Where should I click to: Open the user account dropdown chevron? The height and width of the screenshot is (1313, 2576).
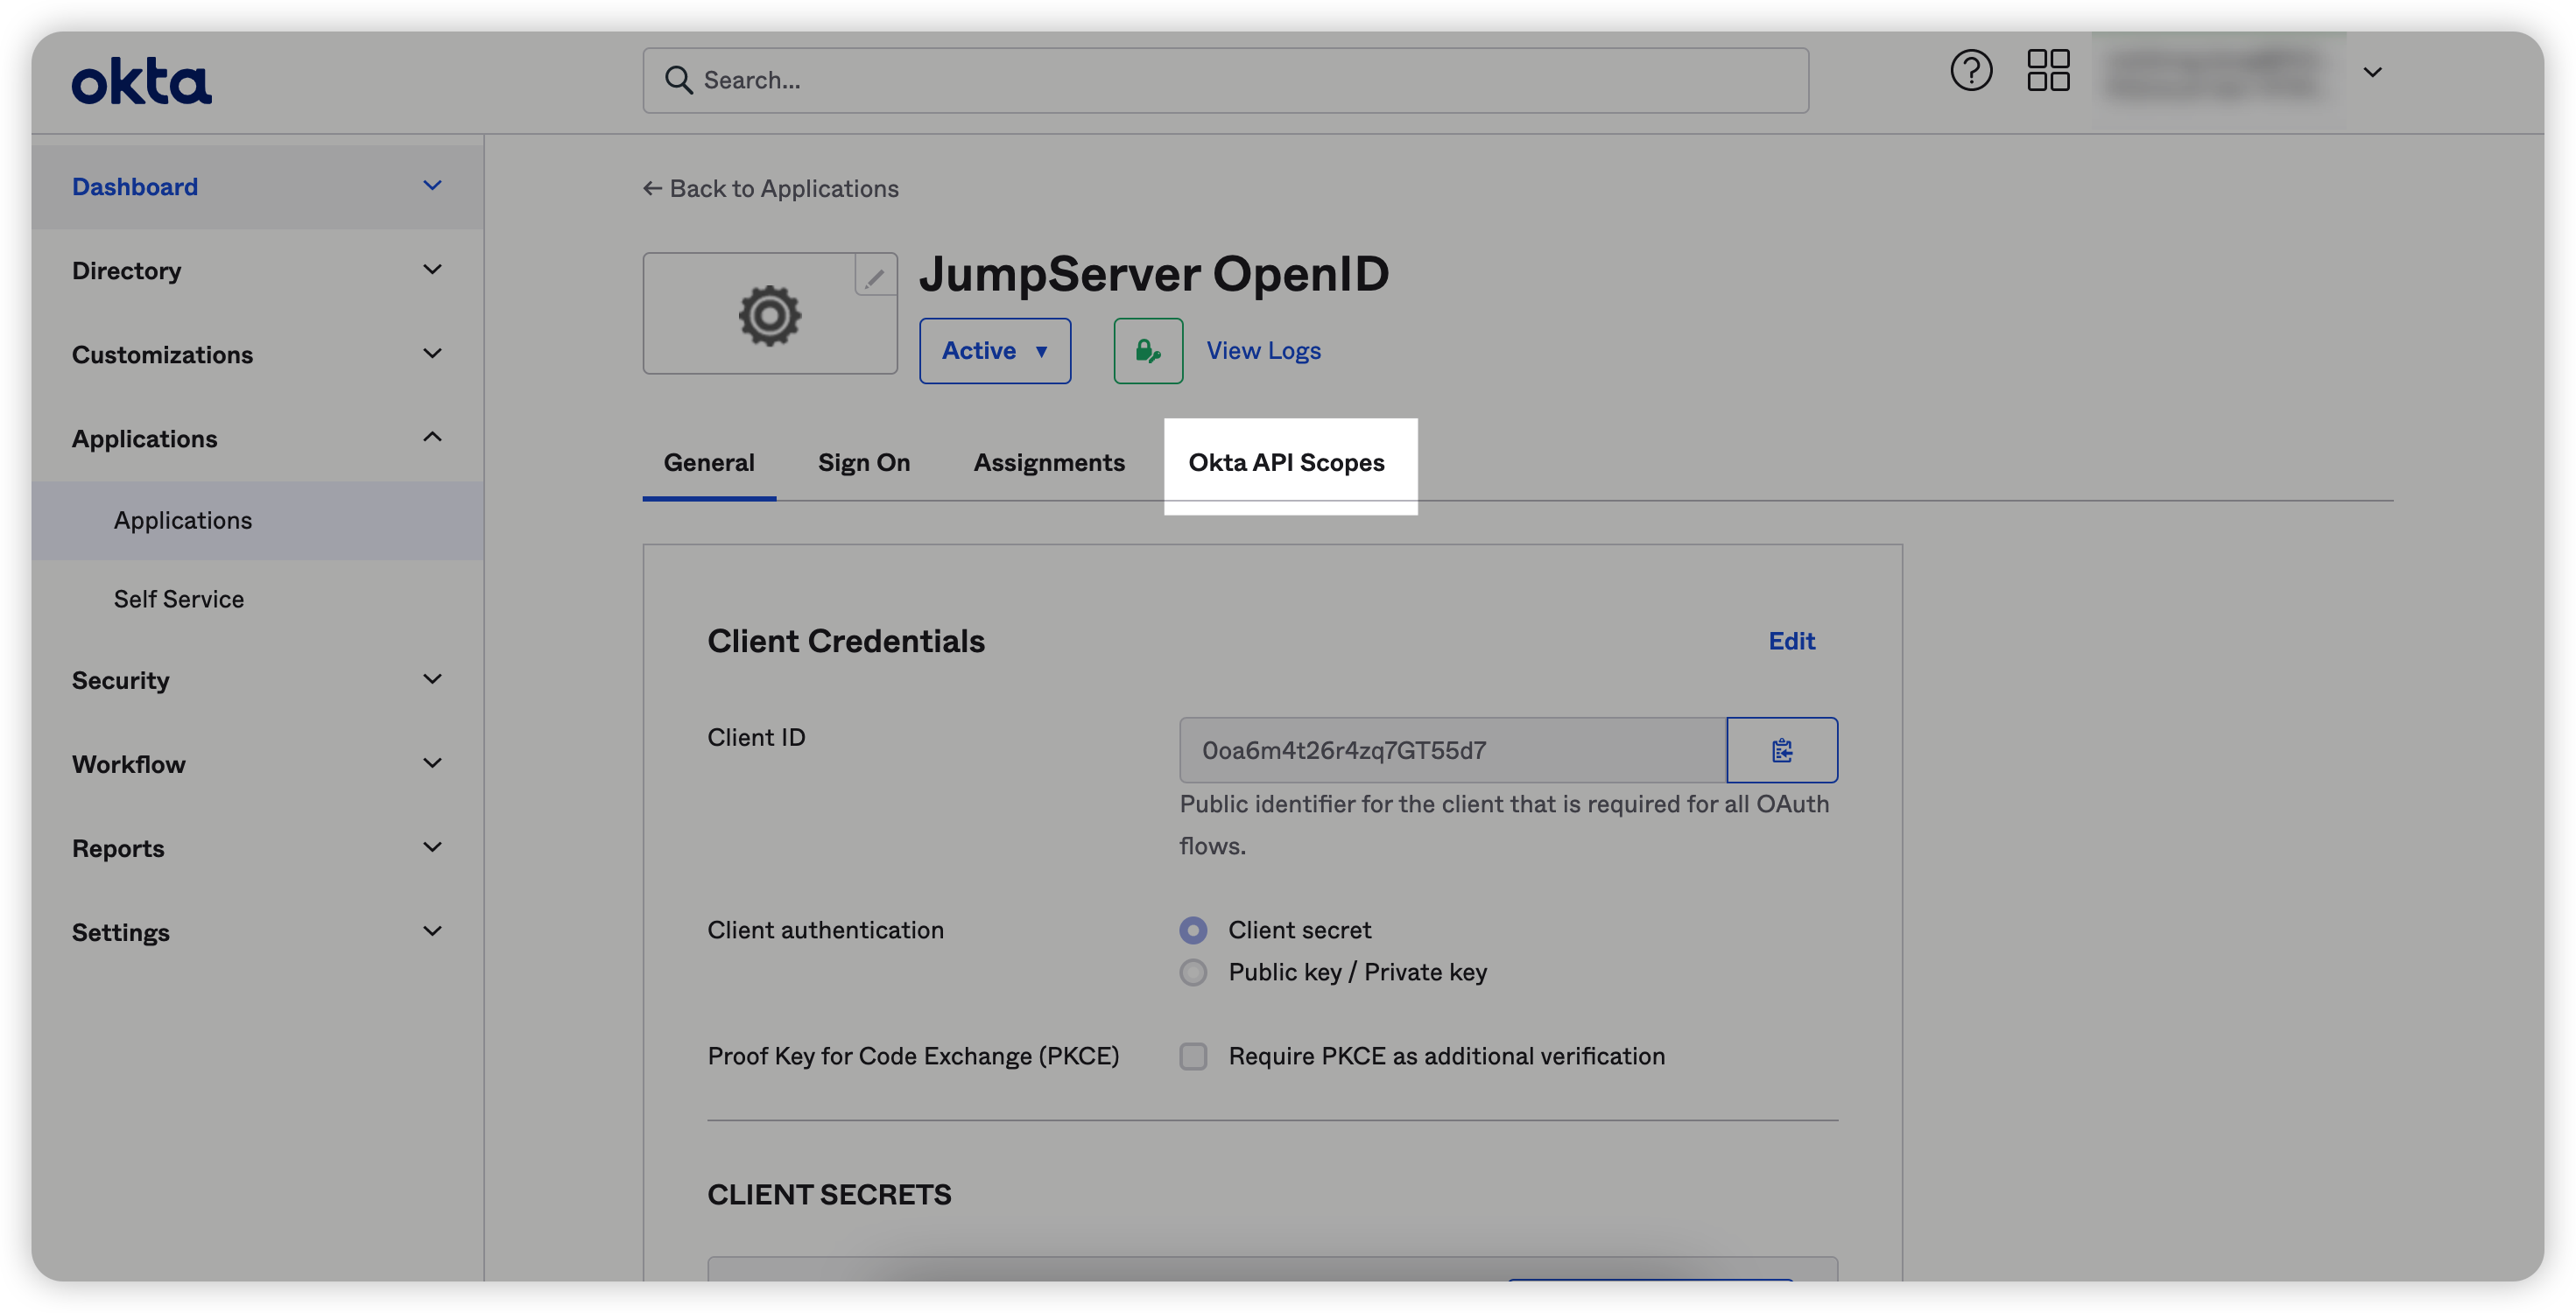click(x=2372, y=72)
